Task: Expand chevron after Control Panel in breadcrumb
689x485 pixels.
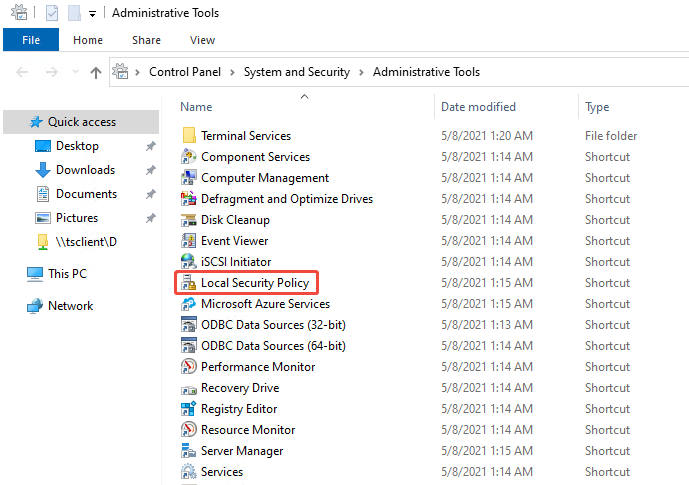Action: [232, 72]
